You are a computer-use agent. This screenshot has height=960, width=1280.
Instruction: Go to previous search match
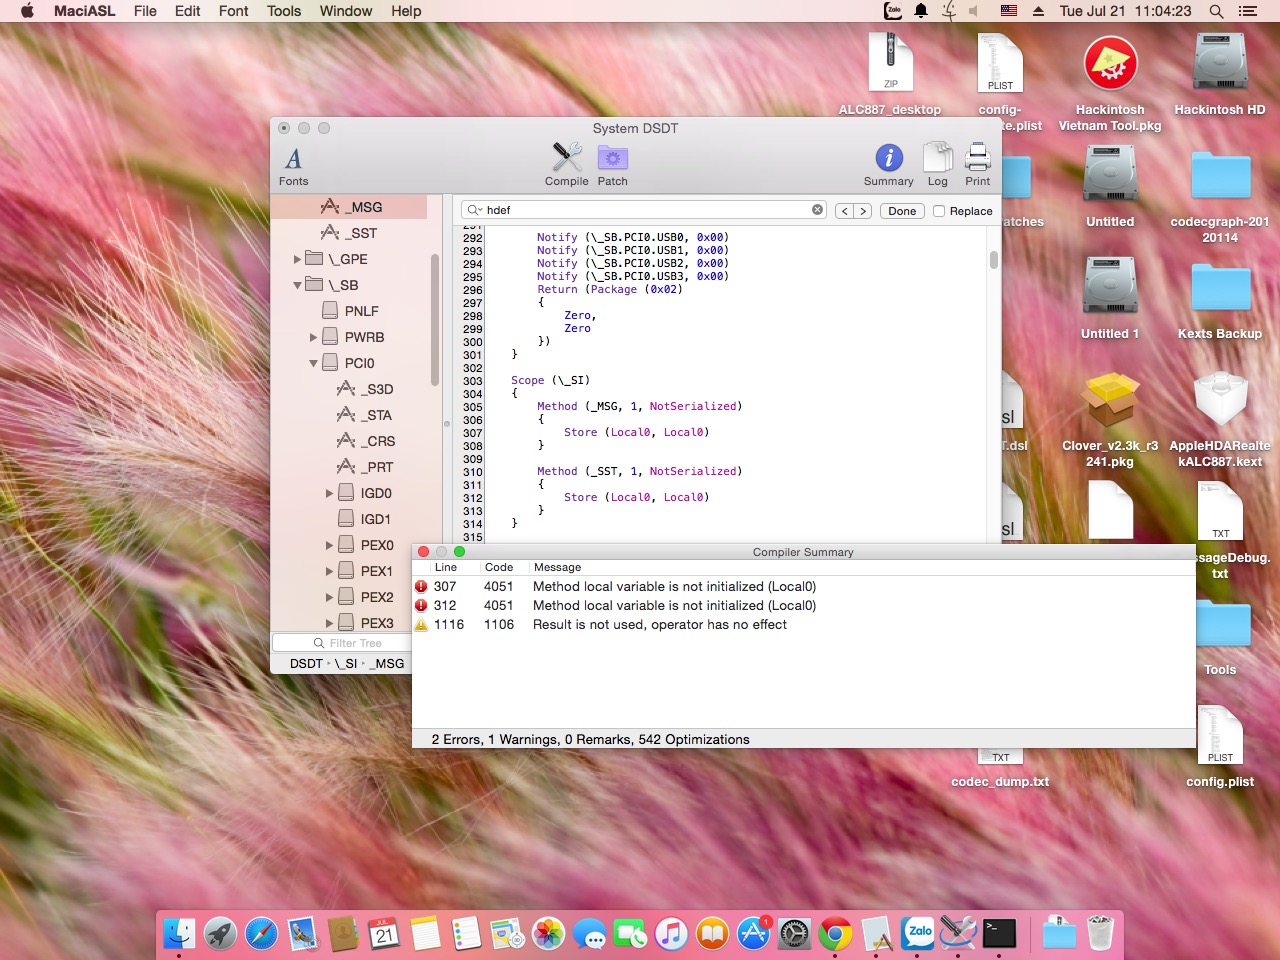coord(844,211)
